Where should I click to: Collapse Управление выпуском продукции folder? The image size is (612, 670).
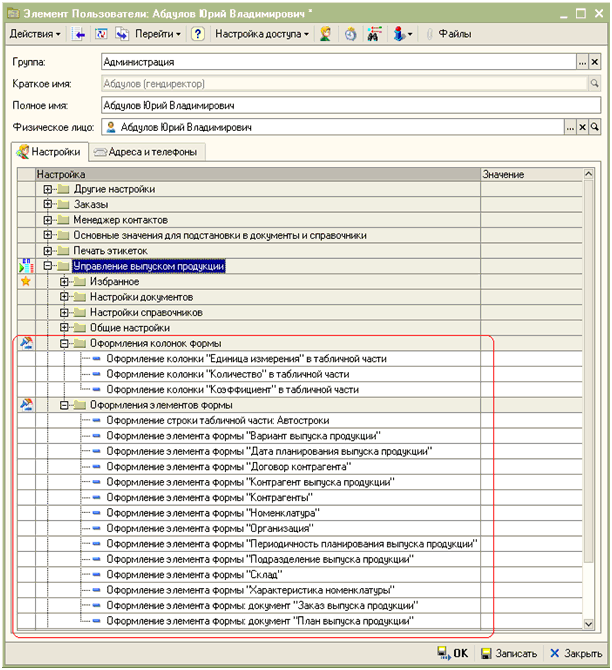(x=48, y=266)
